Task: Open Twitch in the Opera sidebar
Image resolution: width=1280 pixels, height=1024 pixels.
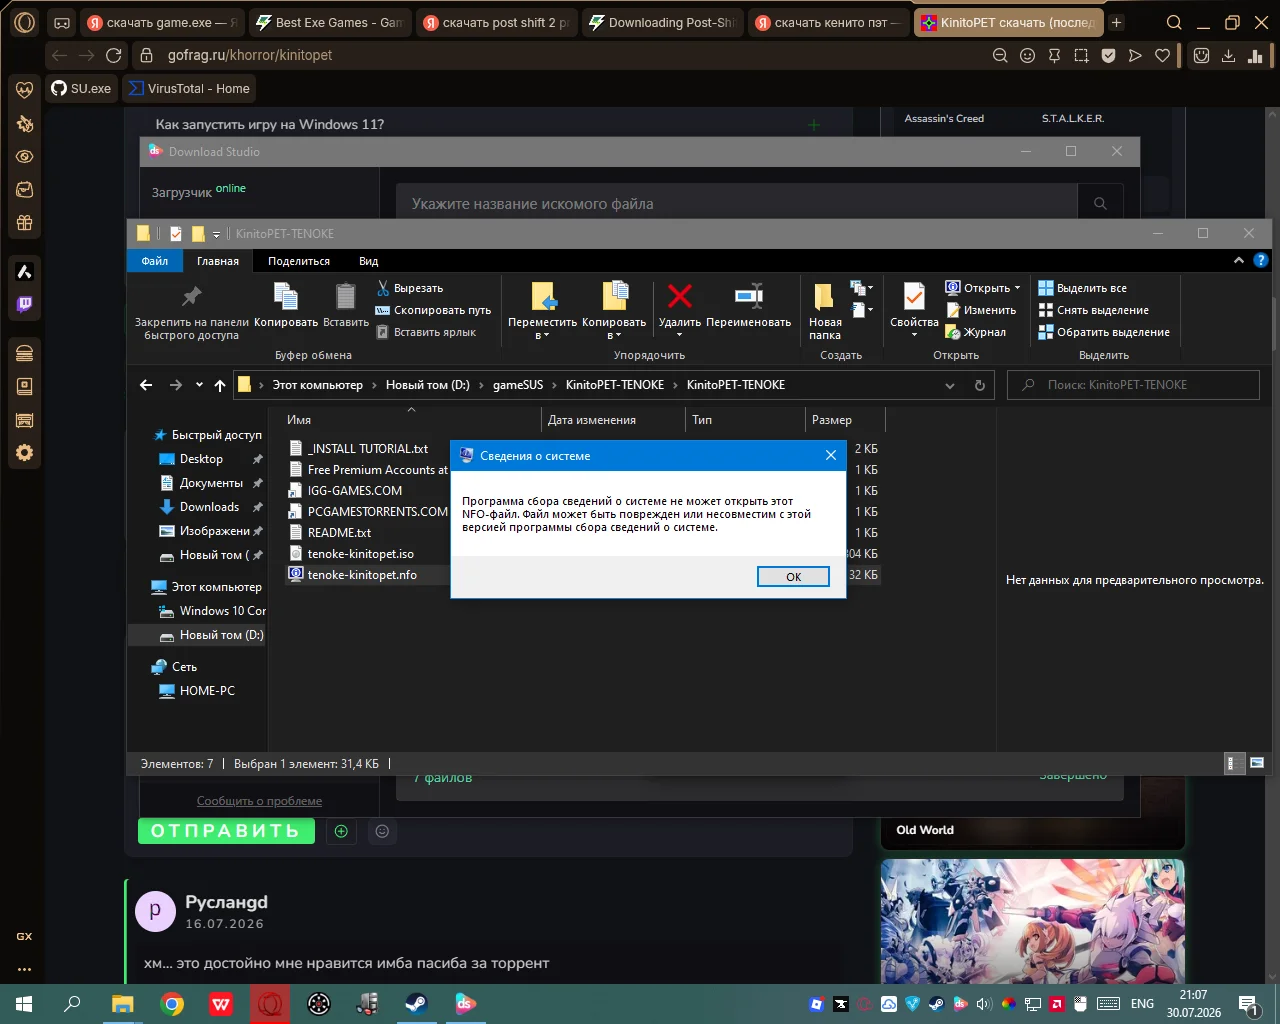Action: tap(25, 304)
